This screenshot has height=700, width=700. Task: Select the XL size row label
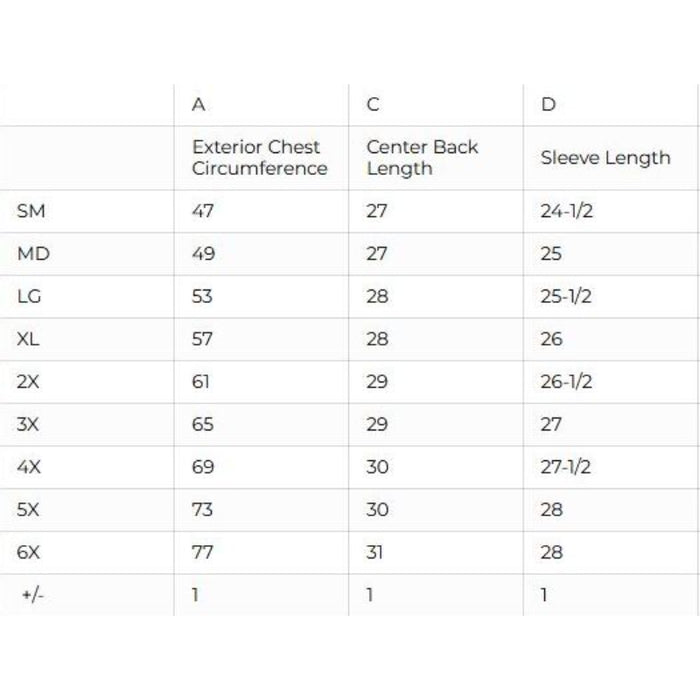(29, 339)
